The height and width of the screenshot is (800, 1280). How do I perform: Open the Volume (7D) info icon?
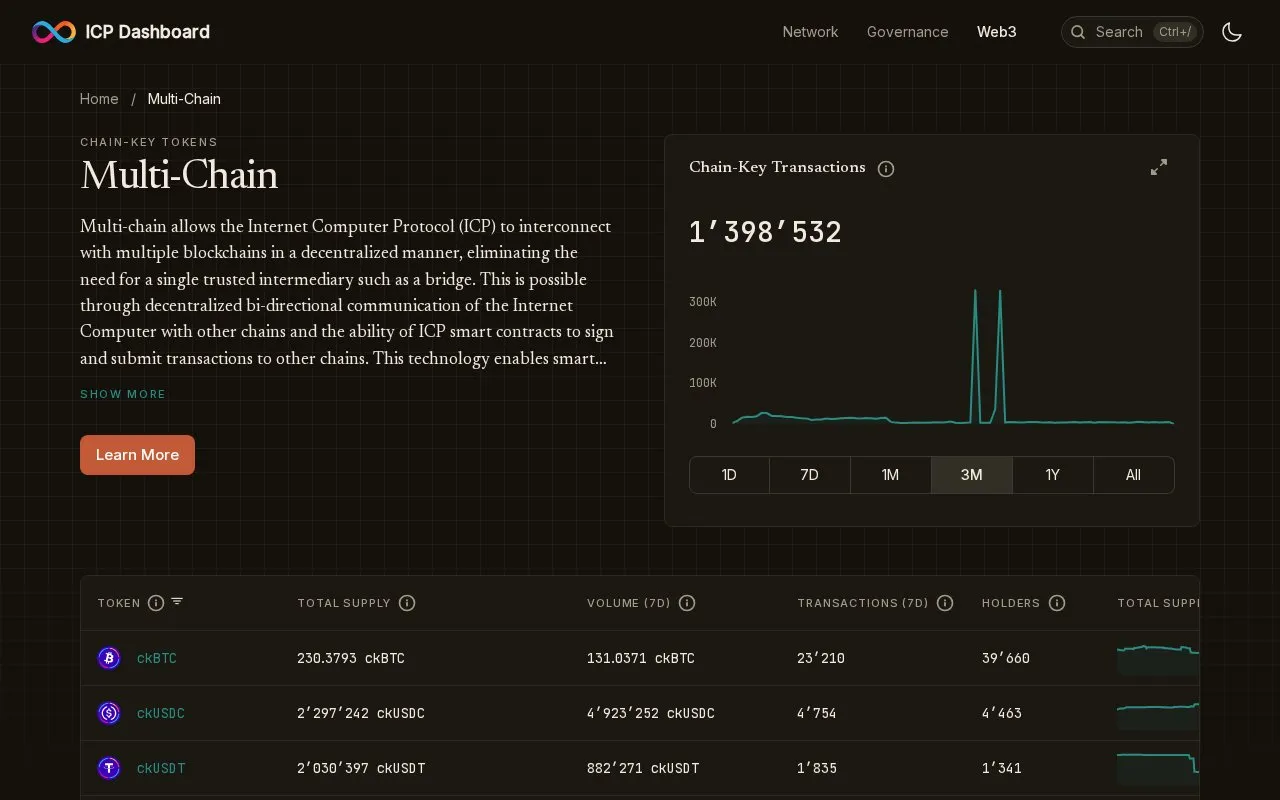(x=687, y=603)
